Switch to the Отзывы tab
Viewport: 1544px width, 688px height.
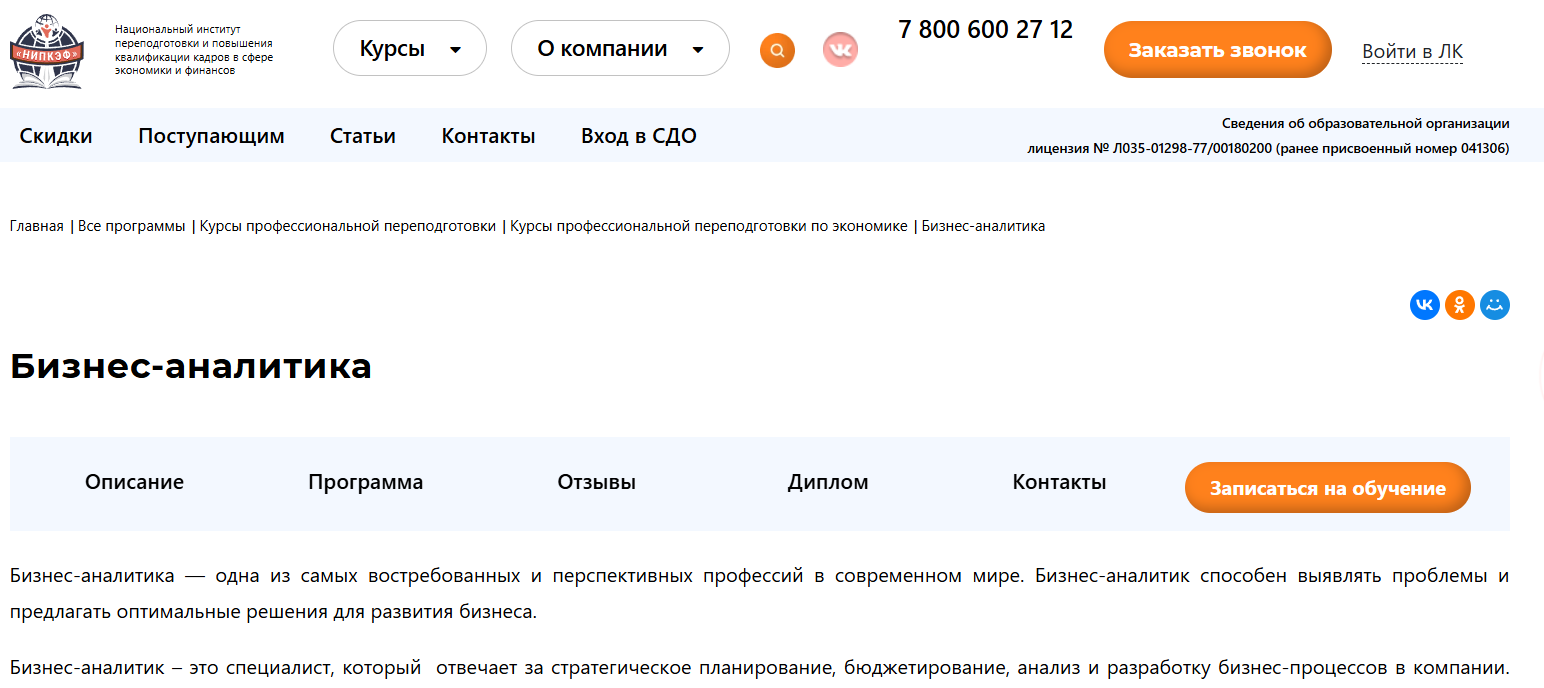(x=596, y=482)
